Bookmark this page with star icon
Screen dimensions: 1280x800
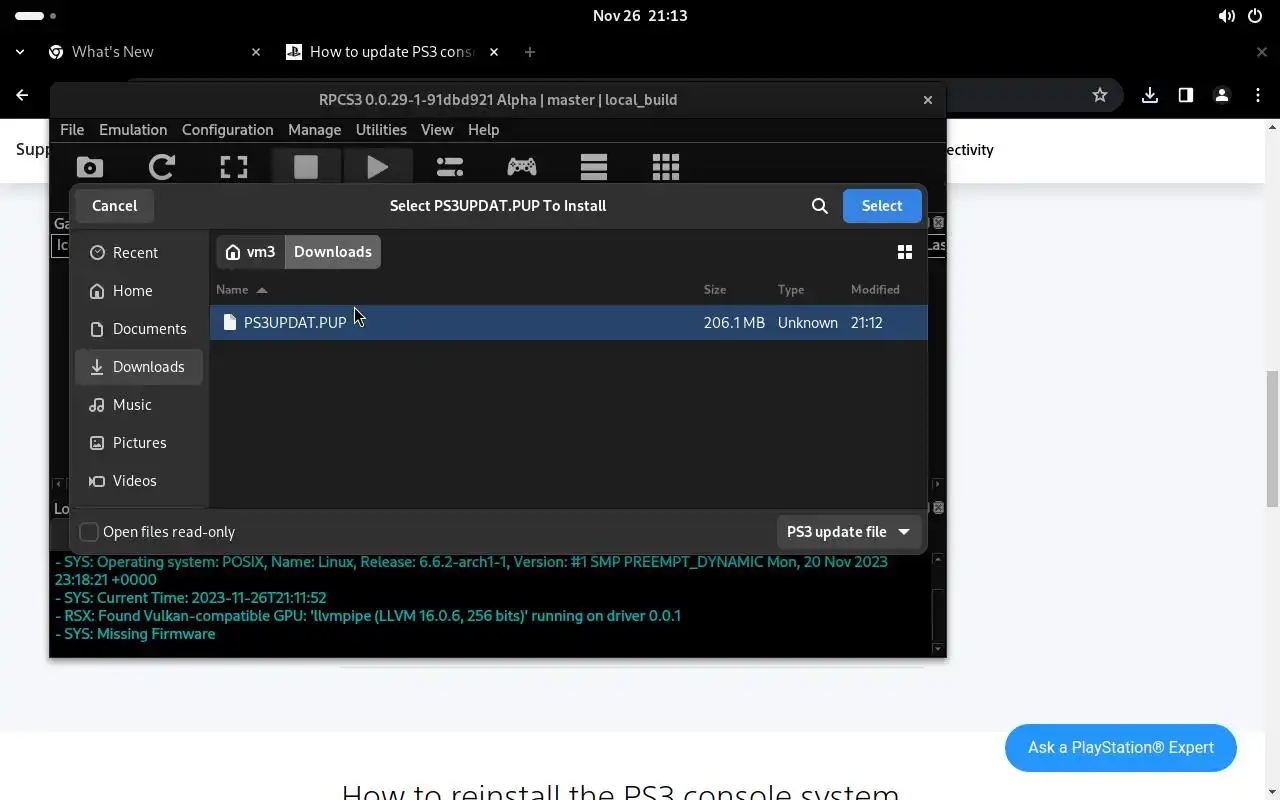(1100, 95)
